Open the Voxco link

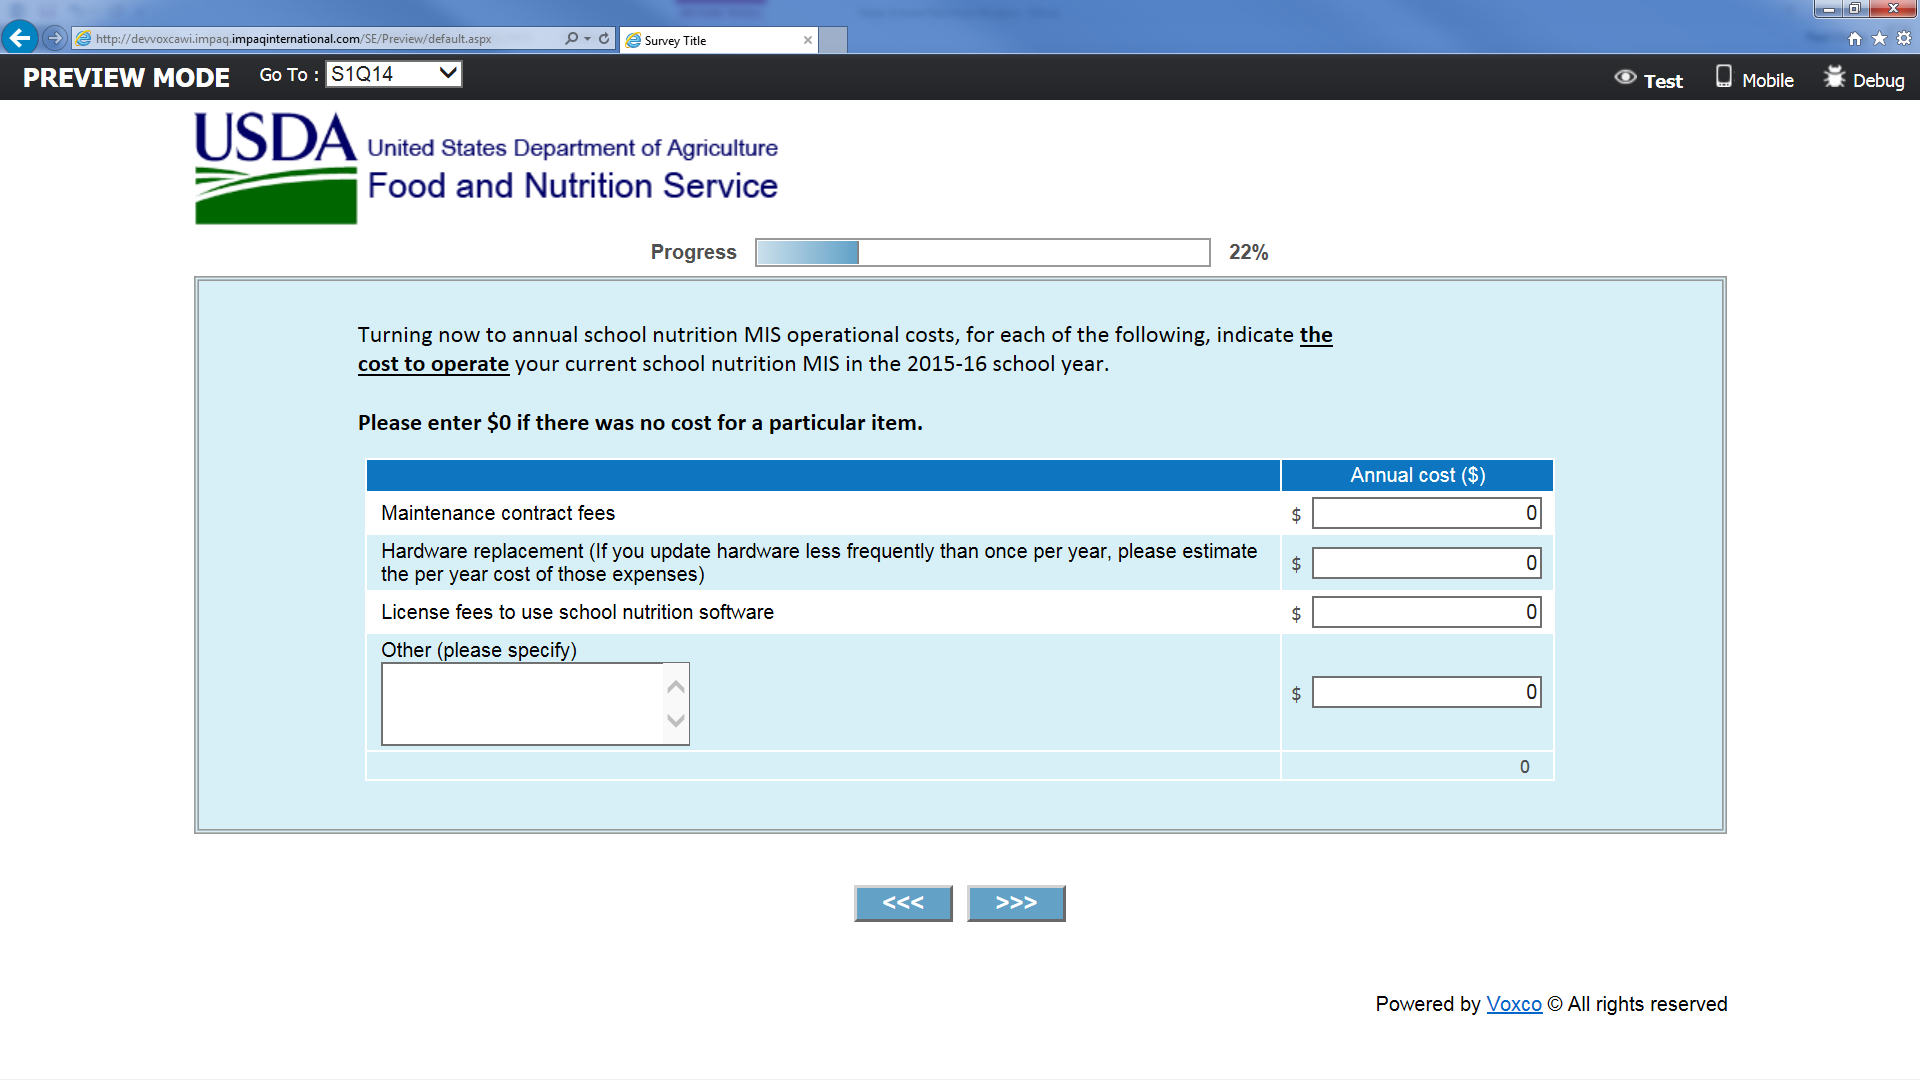(x=1513, y=1004)
